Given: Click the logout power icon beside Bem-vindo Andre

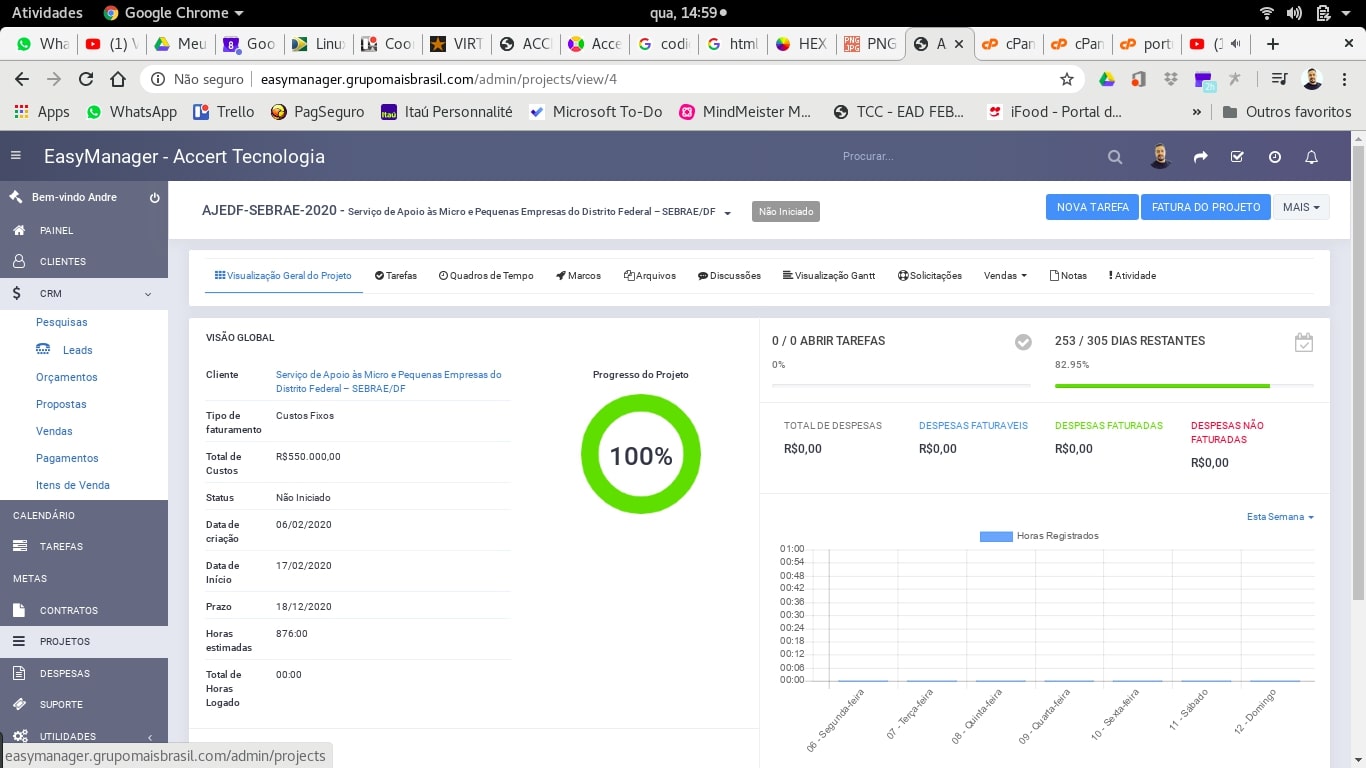Looking at the screenshot, I should click(155, 198).
